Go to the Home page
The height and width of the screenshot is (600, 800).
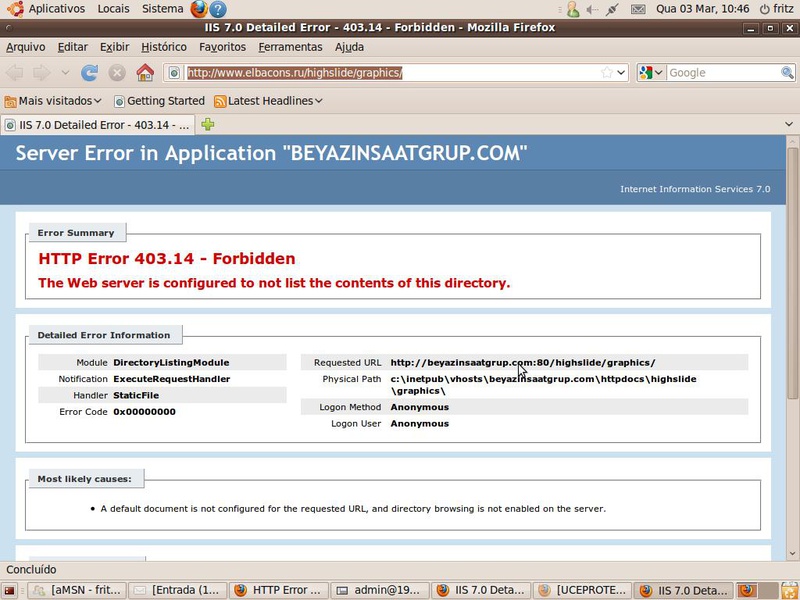pos(145,73)
